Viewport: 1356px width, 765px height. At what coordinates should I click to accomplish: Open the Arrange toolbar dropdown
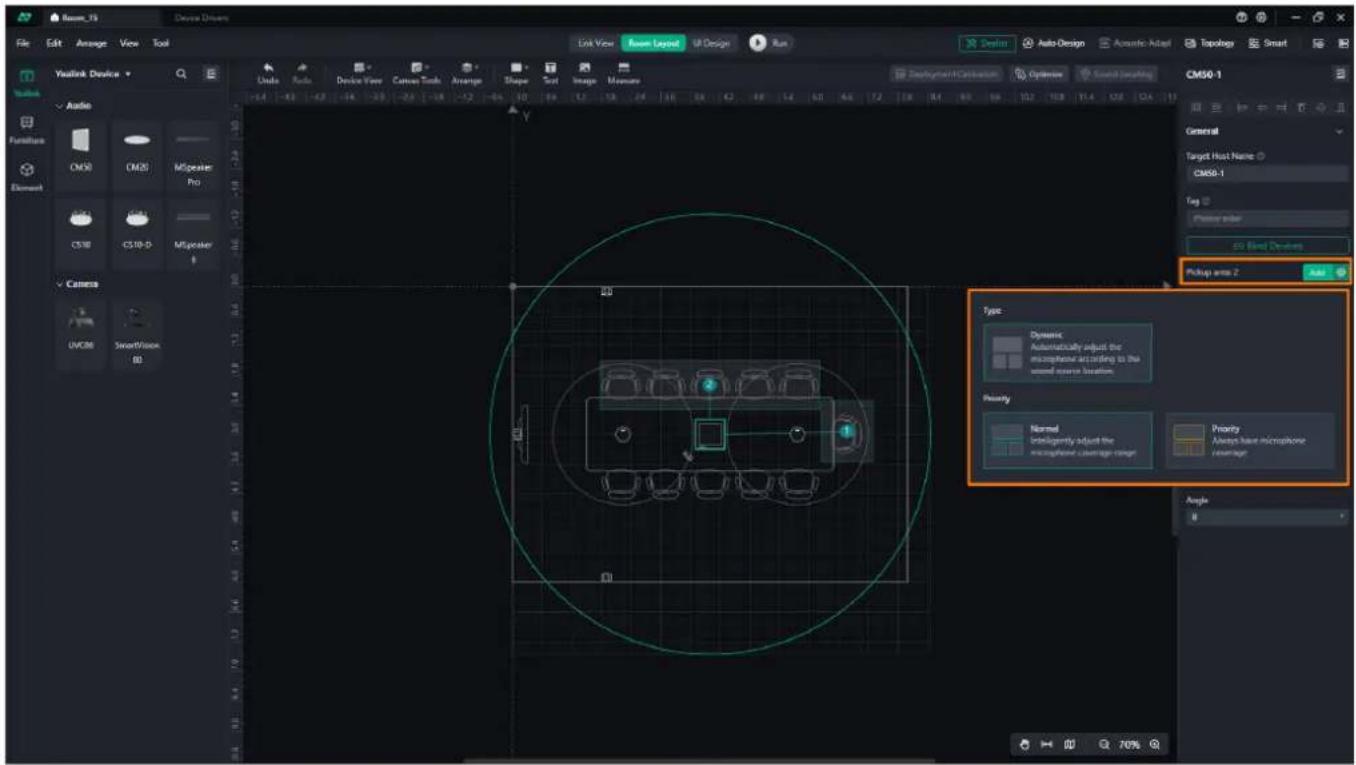[467, 72]
